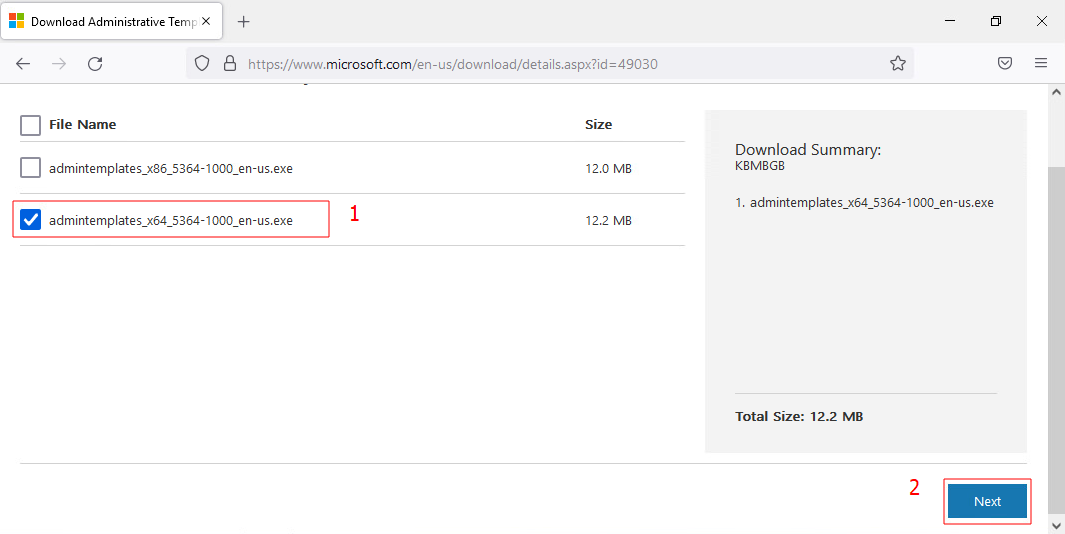Click the browser back arrow
Screen dimensions: 1065x534
click(x=23, y=63)
